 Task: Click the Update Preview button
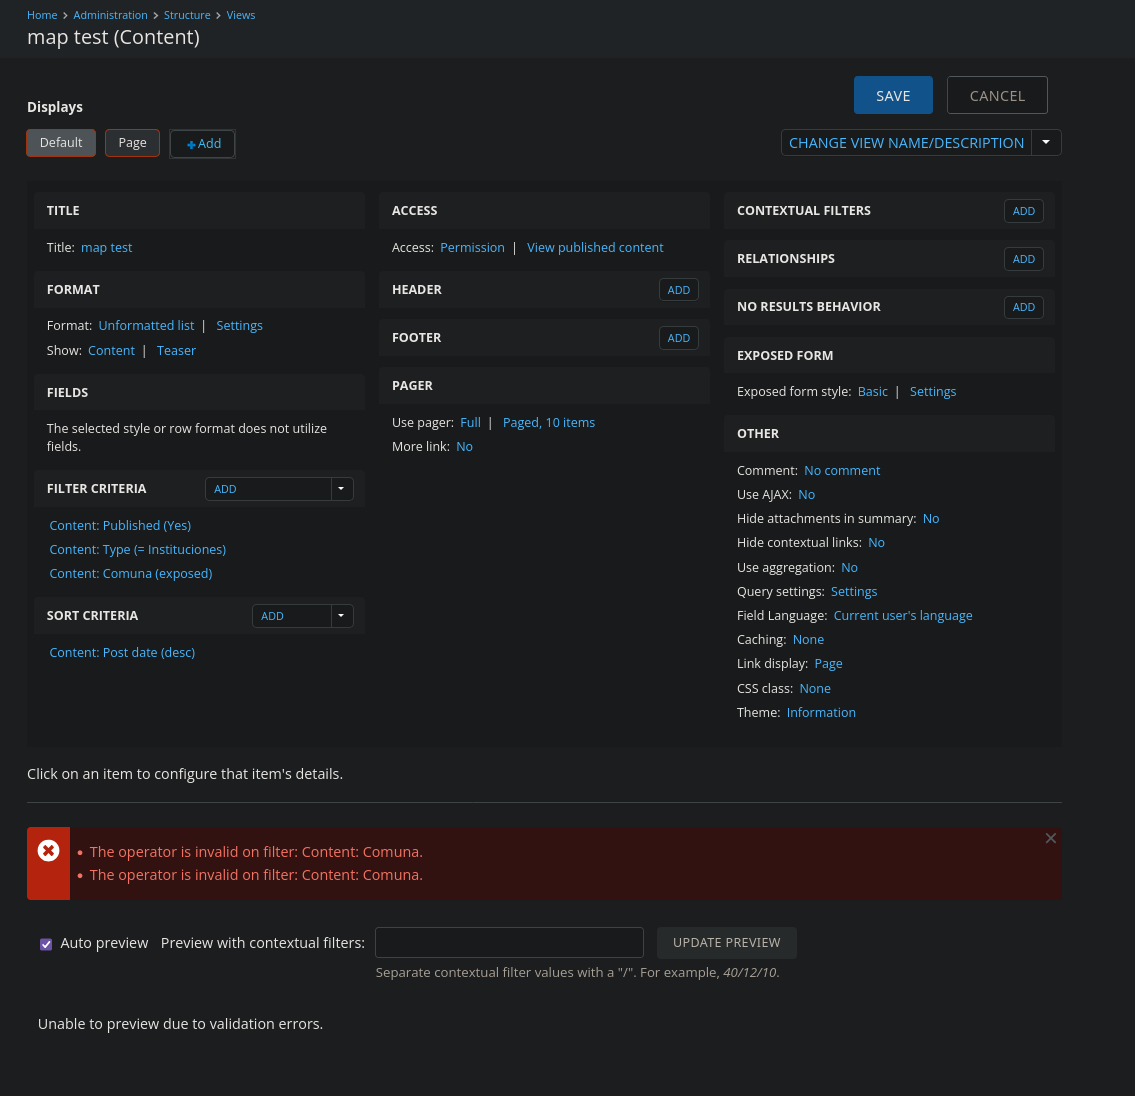[726, 943]
